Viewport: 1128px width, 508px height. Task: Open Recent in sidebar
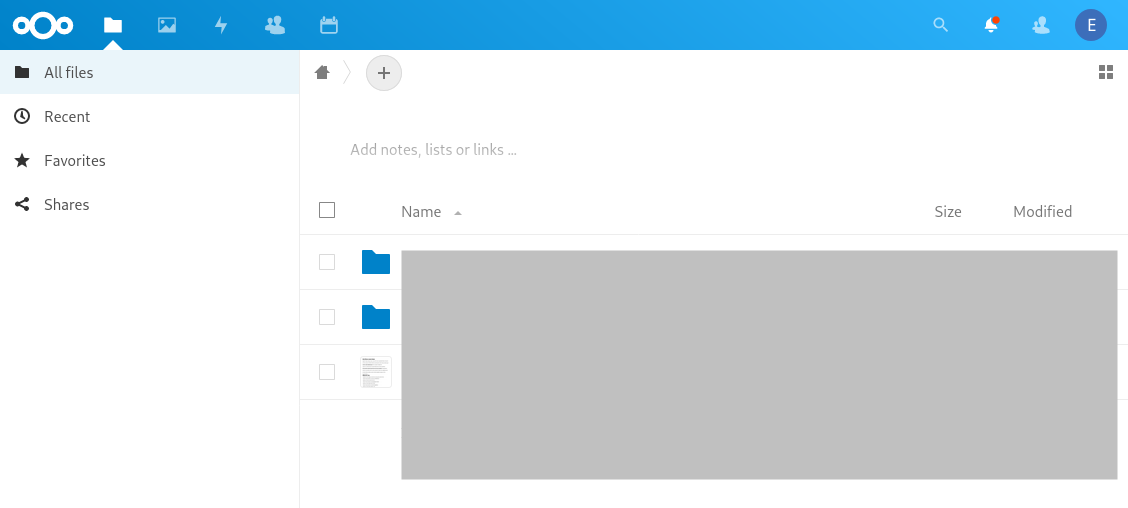point(150,117)
